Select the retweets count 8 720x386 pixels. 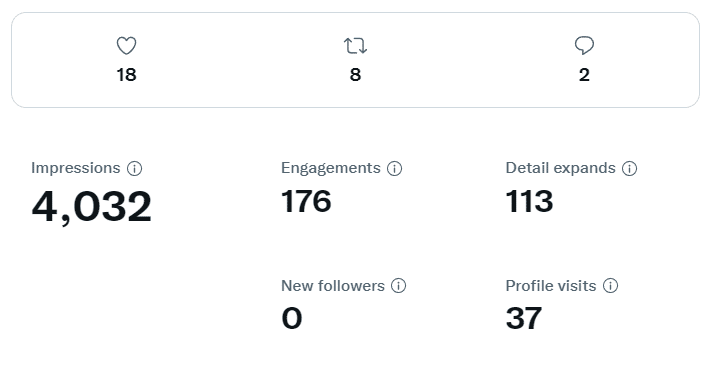[355, 75]
